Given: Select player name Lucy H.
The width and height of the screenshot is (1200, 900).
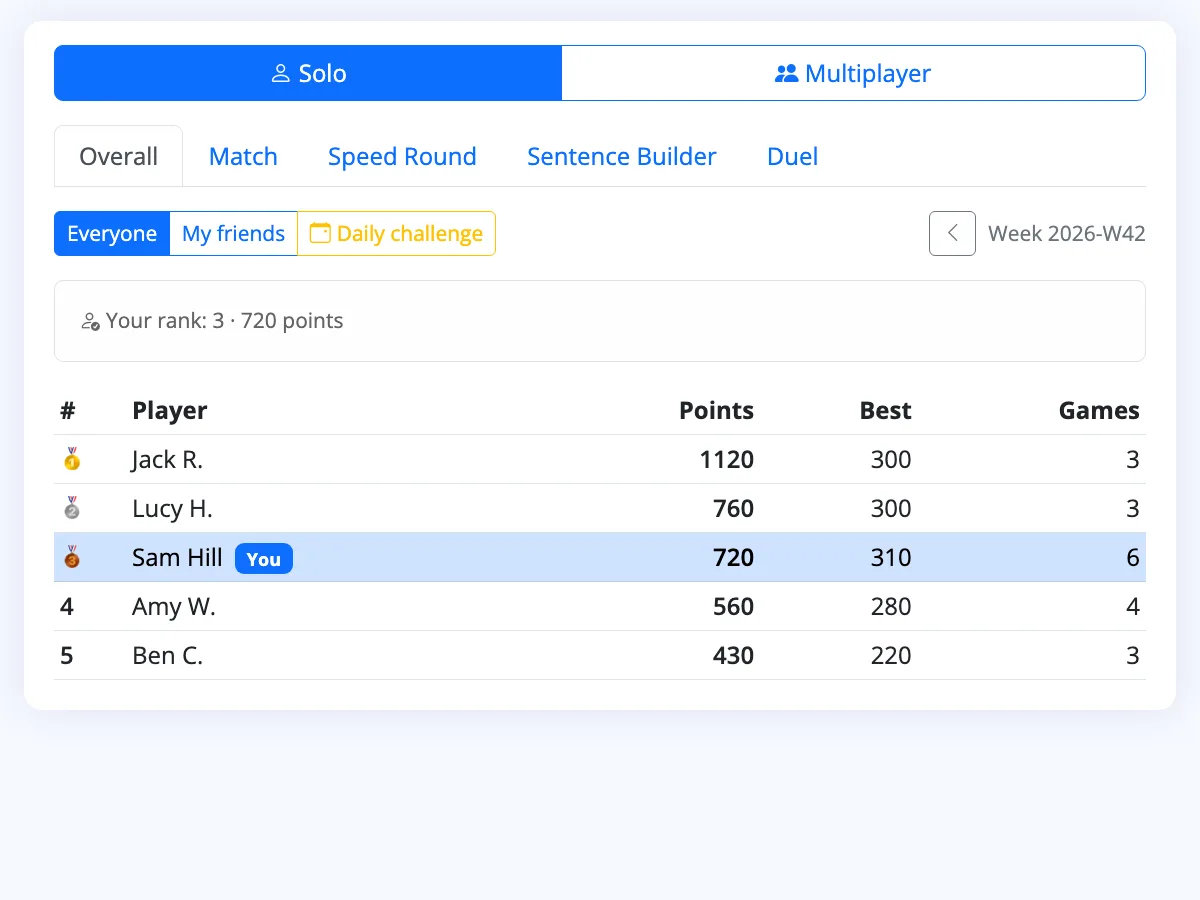Looking at the screenshot, I should point(172,509).
